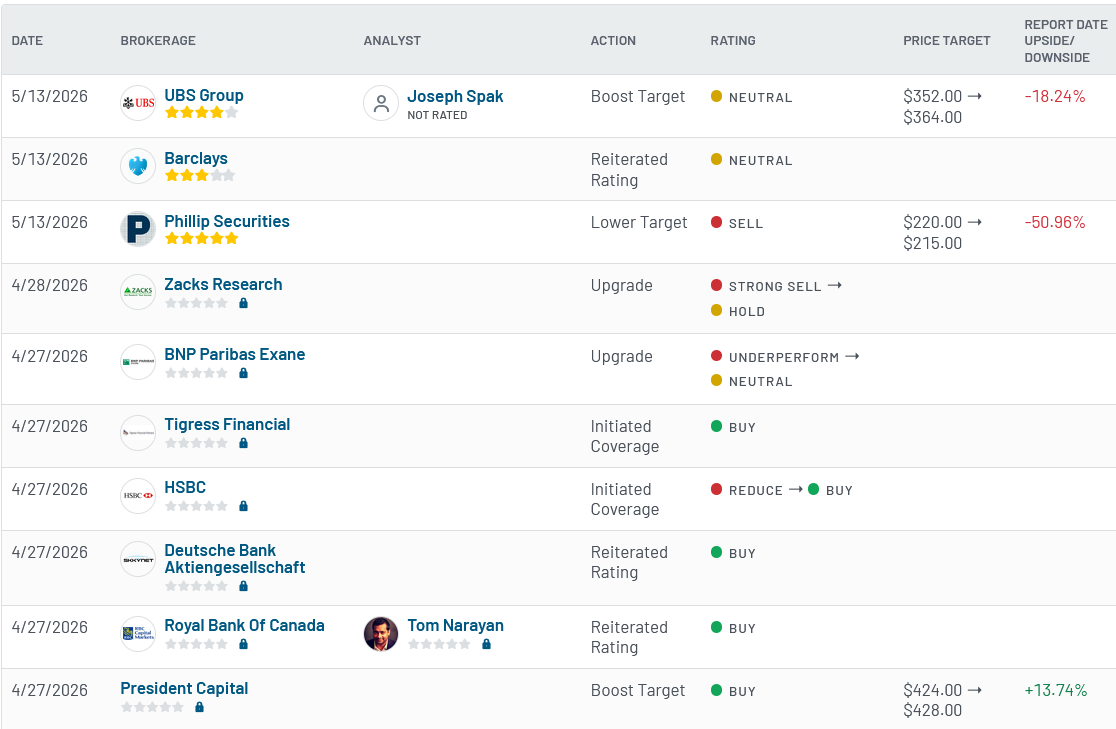1116x729 pixels.
Task: Select the REDUCE rating text in HSBC row
Action: [x=756, y=491]
